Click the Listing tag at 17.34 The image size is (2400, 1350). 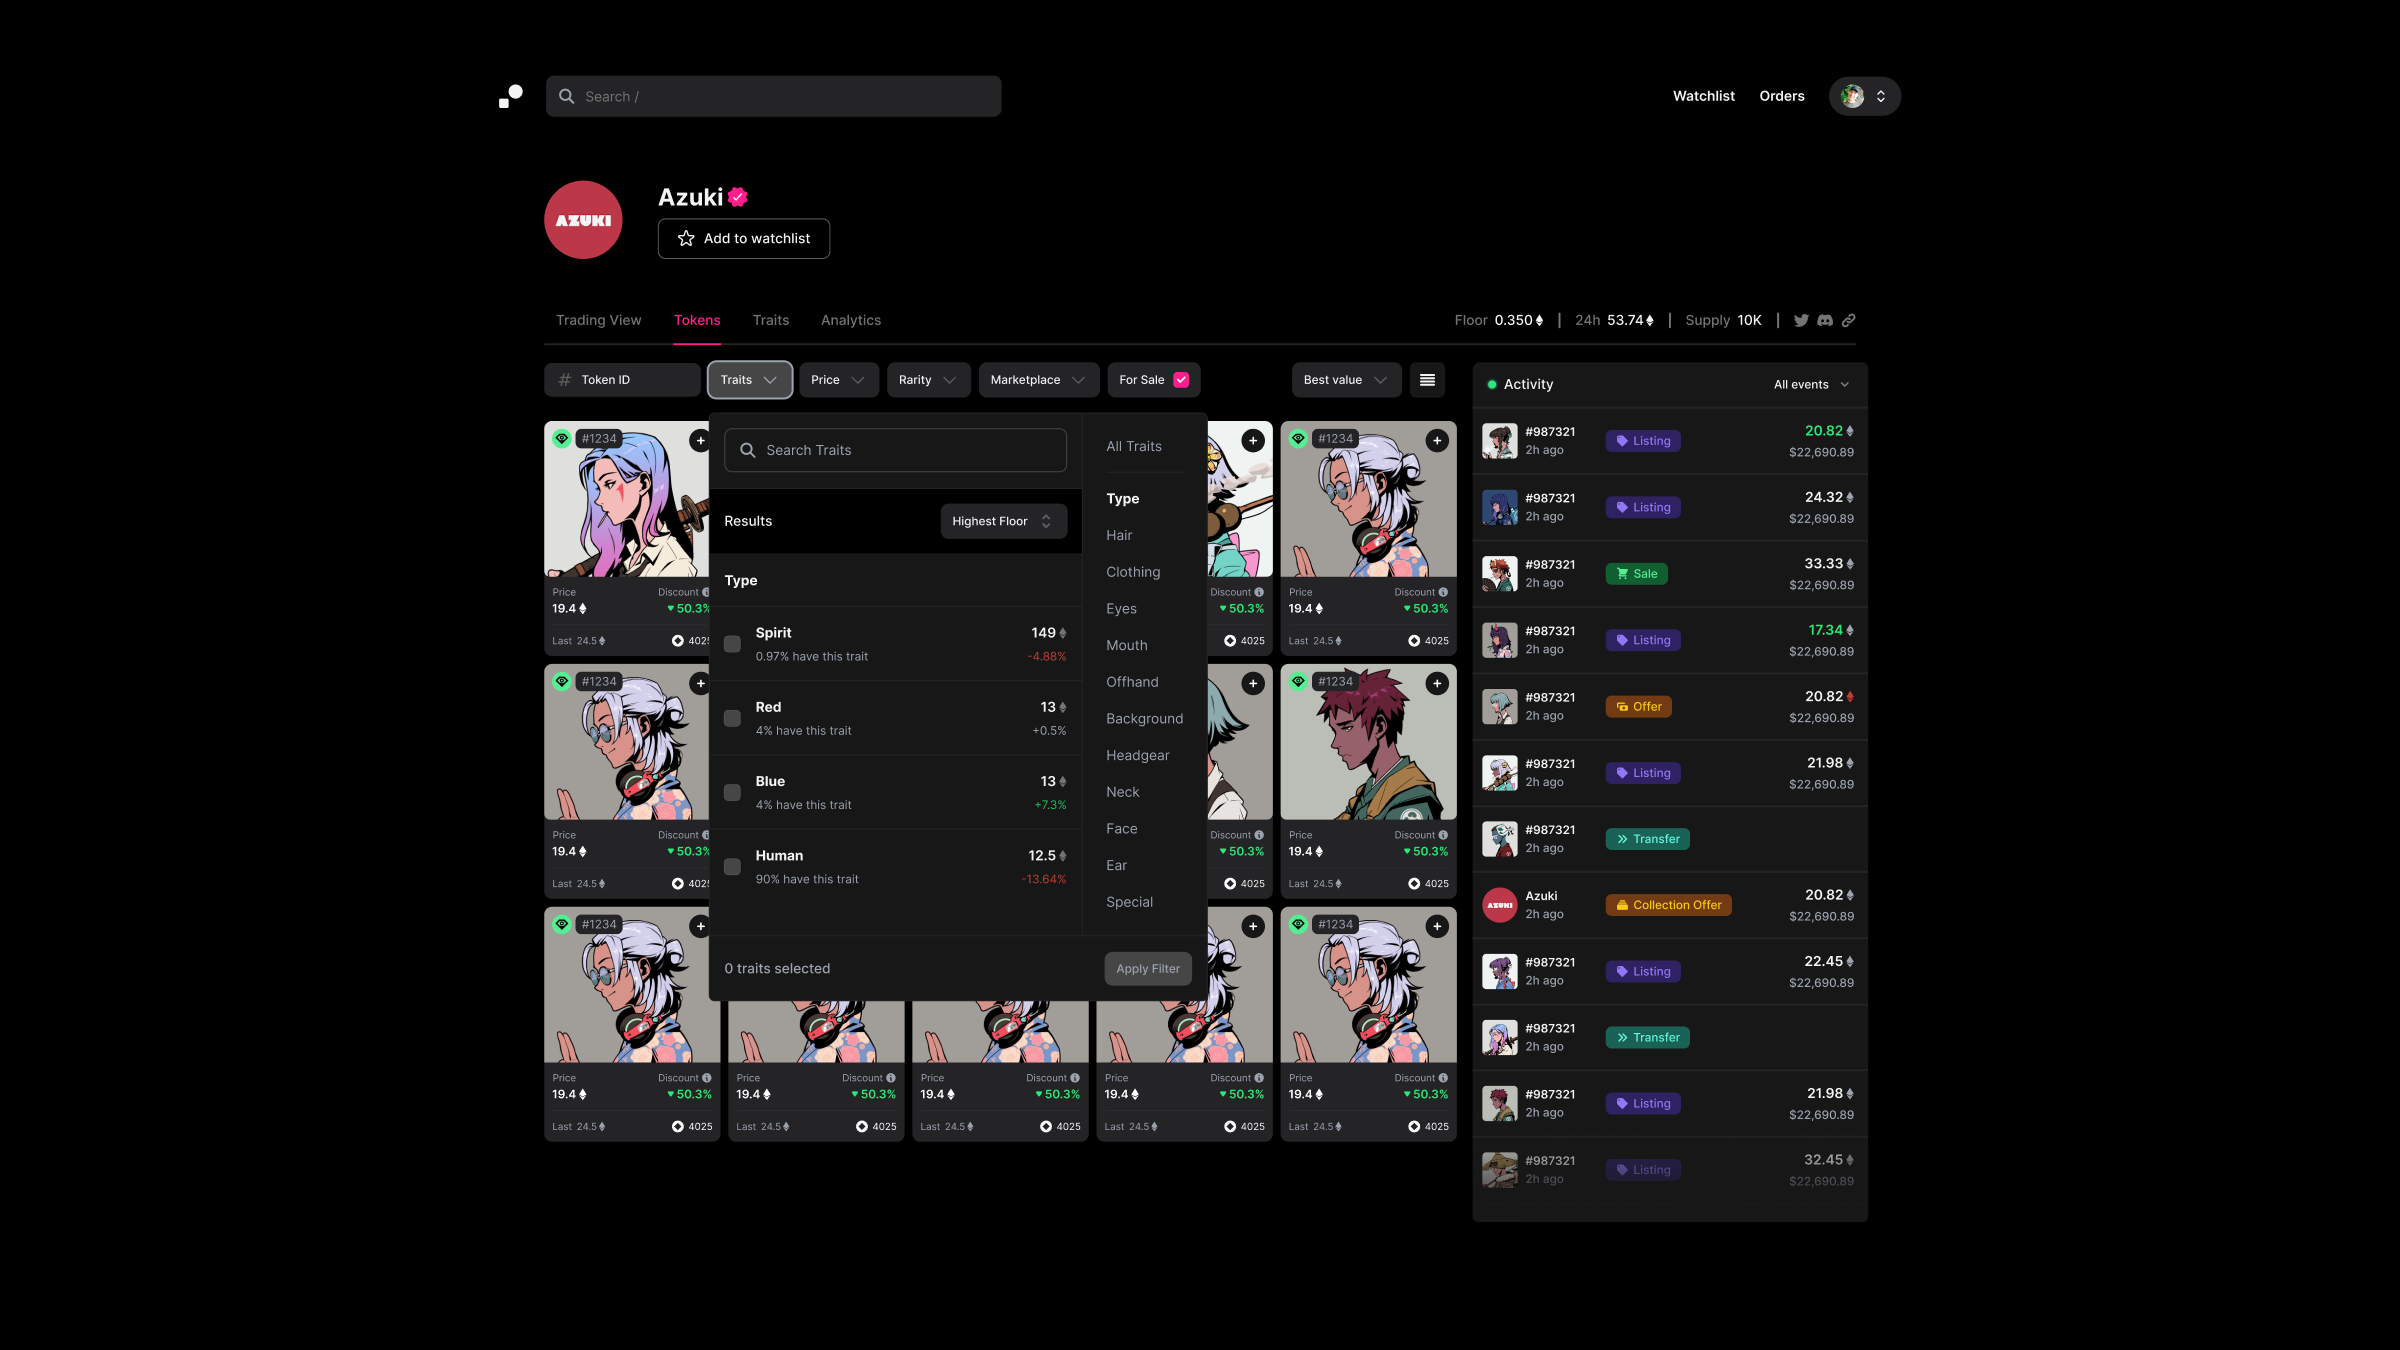(x=1643, y=640)
